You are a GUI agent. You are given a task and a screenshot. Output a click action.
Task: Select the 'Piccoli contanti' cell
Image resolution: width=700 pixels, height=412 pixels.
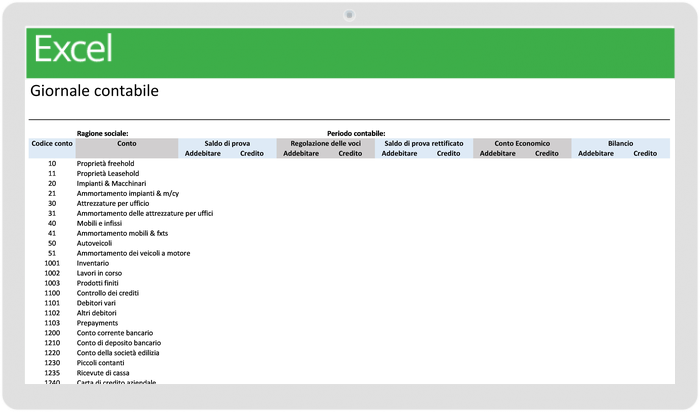[100, 363]
